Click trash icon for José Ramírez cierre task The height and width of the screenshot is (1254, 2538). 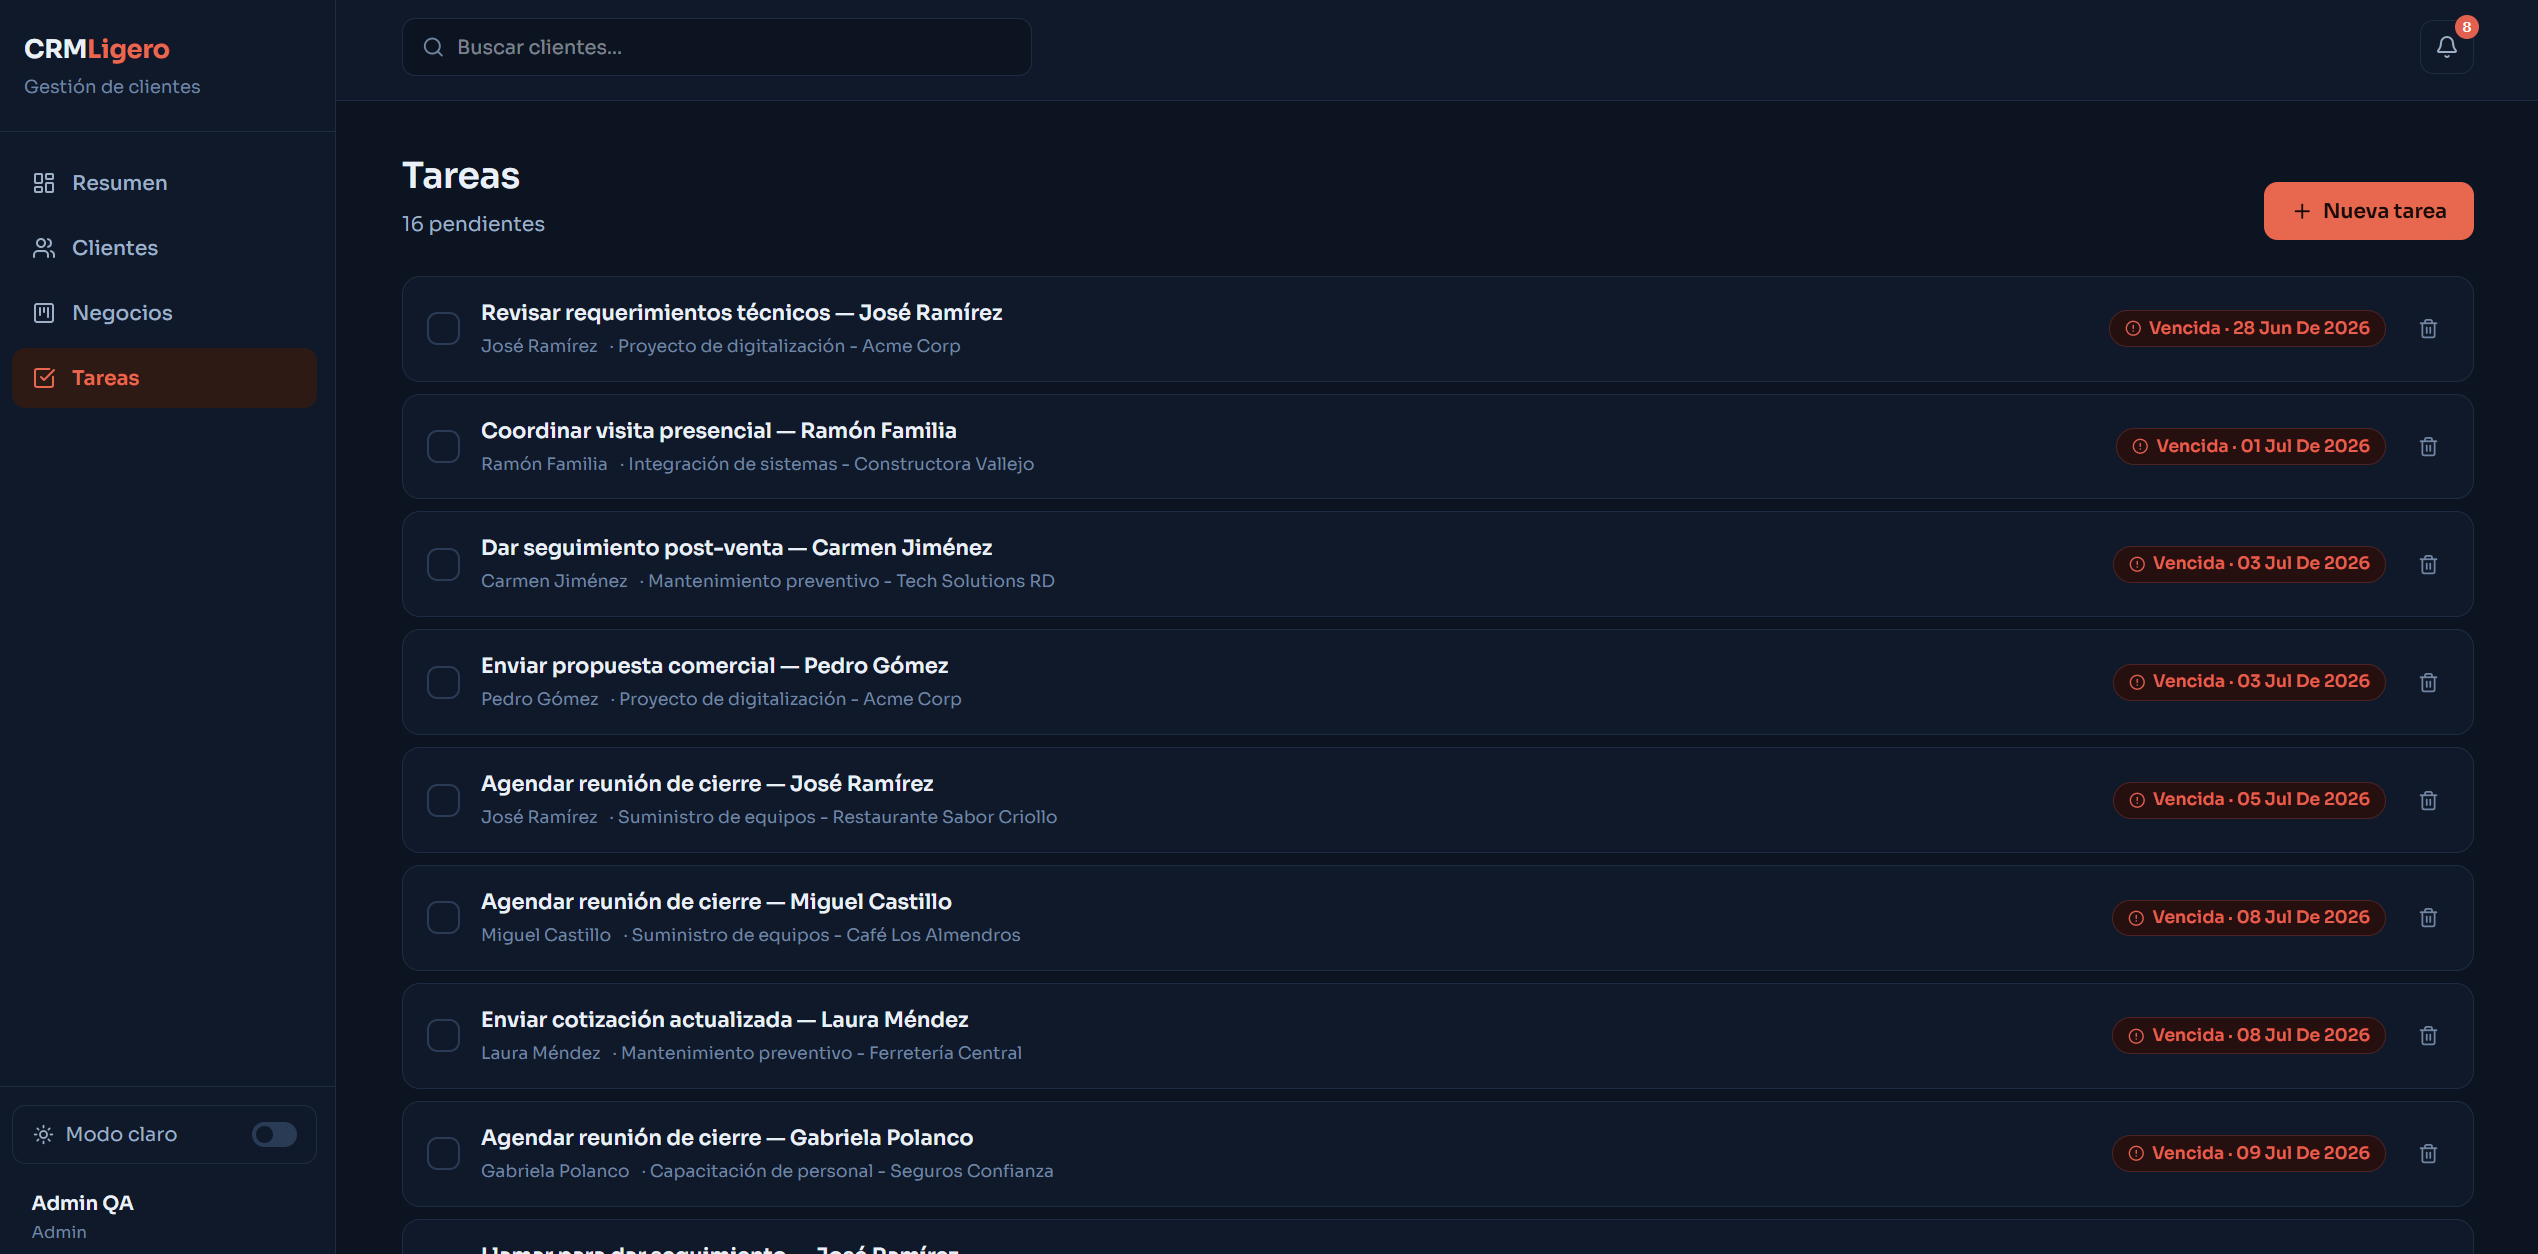tap(2428, 801)
